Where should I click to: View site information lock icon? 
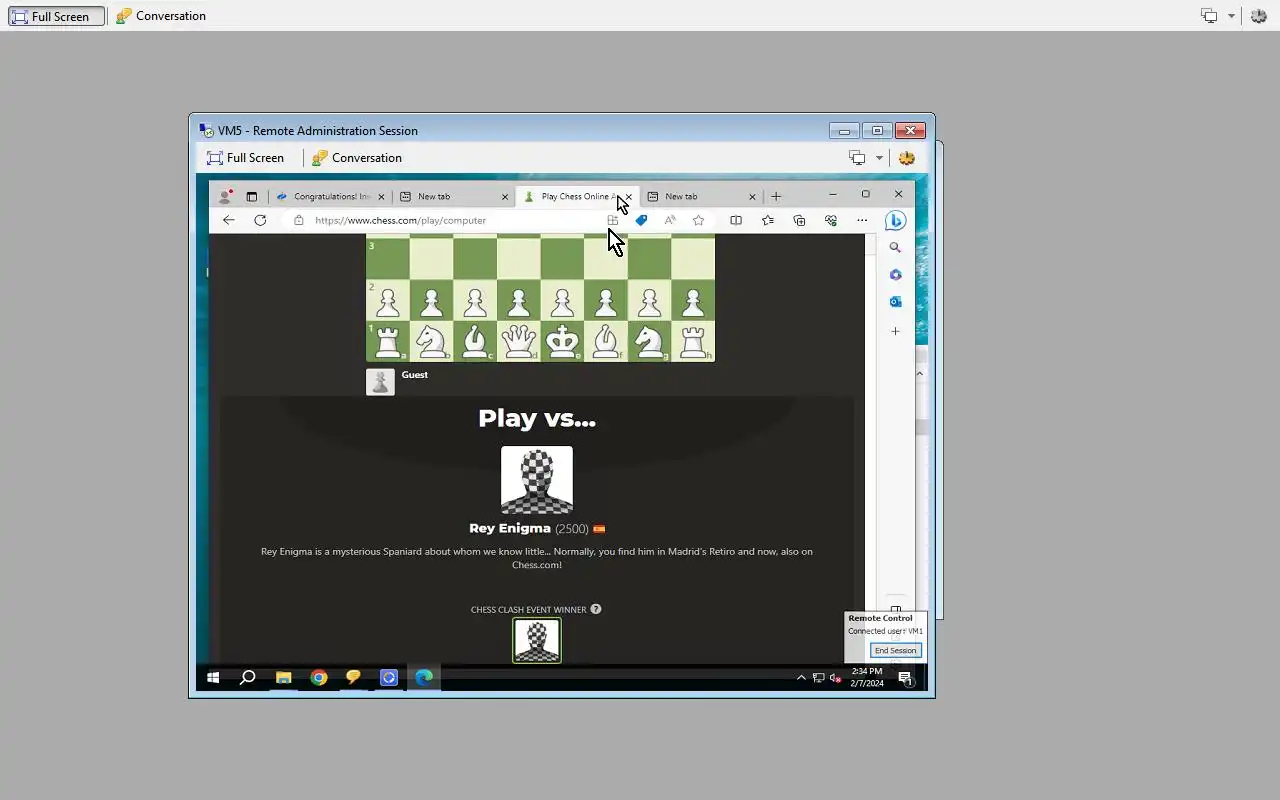click(298, 220)
